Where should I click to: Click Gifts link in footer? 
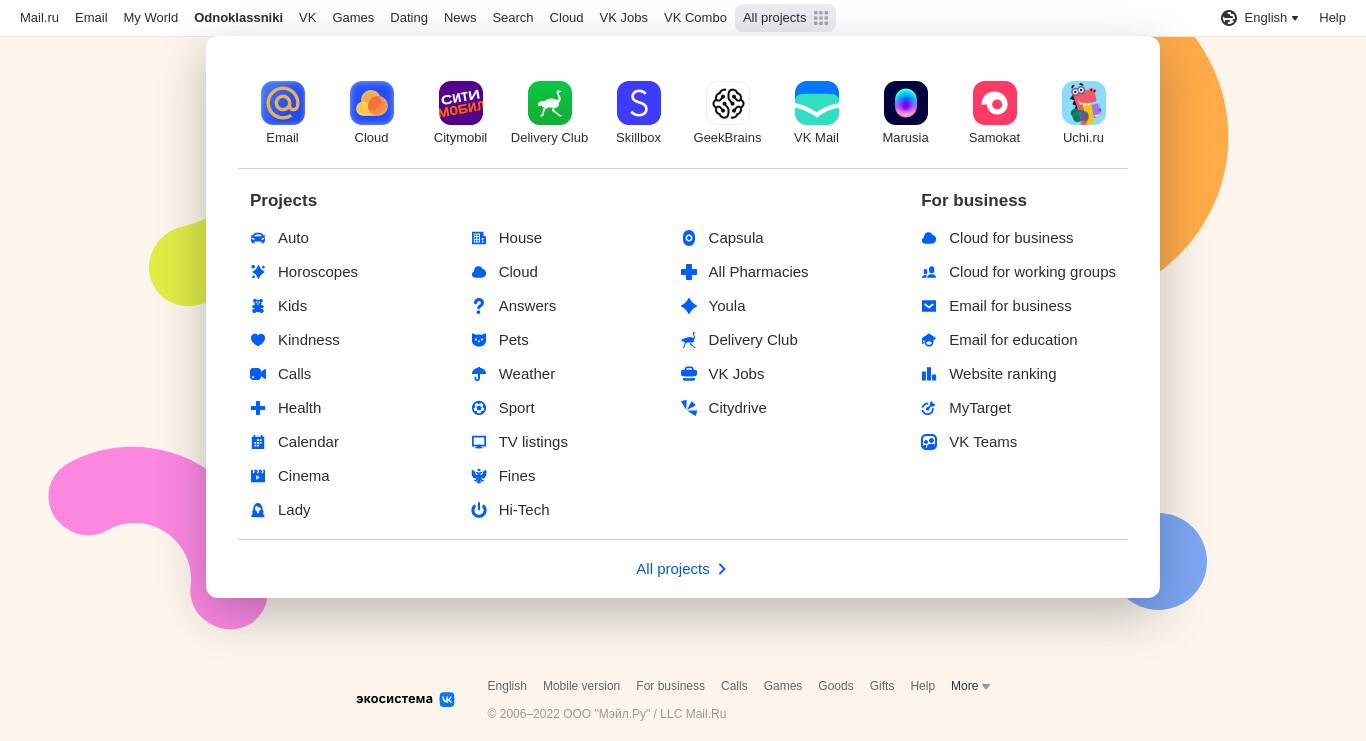(x=882, y=686)
